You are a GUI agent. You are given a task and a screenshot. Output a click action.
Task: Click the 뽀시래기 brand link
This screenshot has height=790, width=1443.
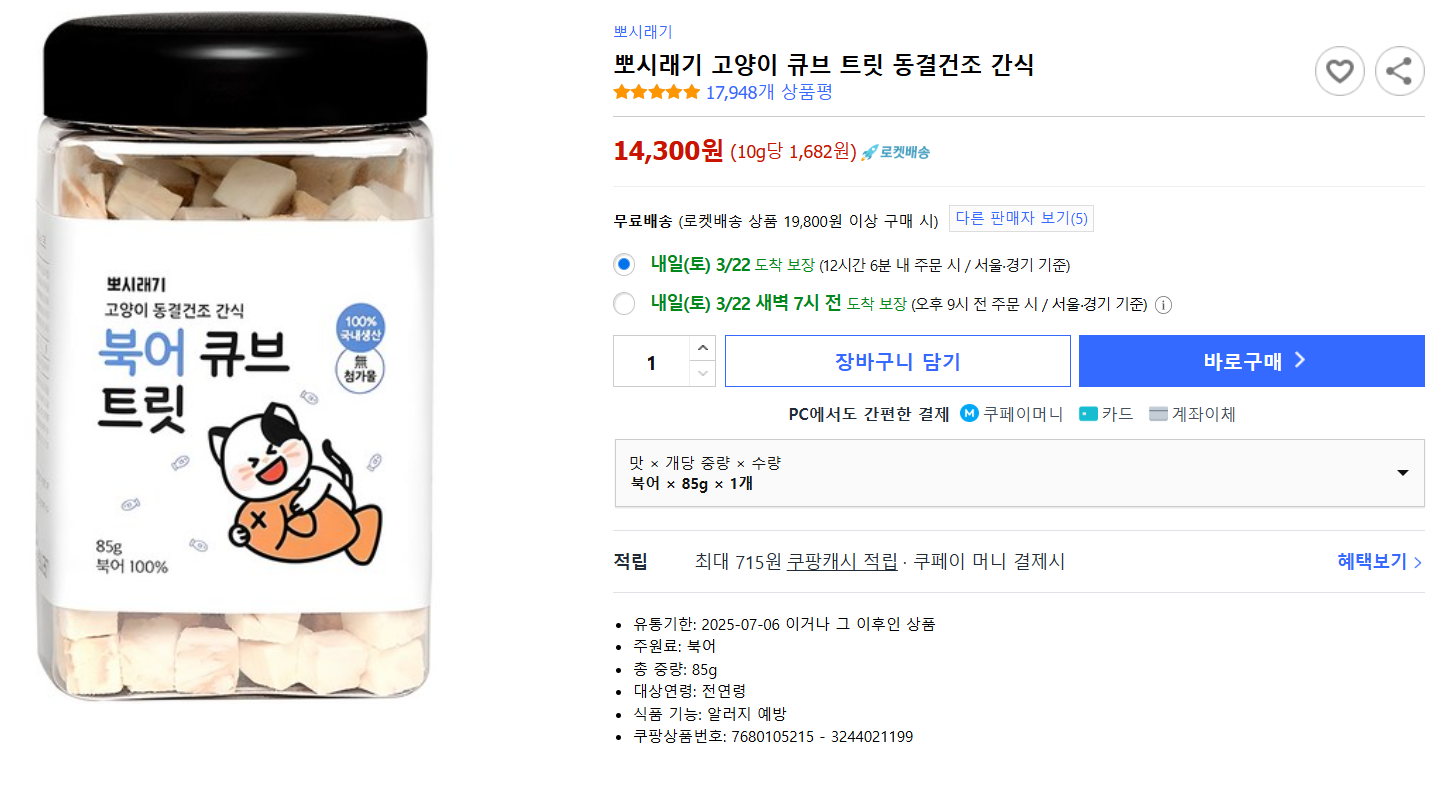tap(642, 32)
